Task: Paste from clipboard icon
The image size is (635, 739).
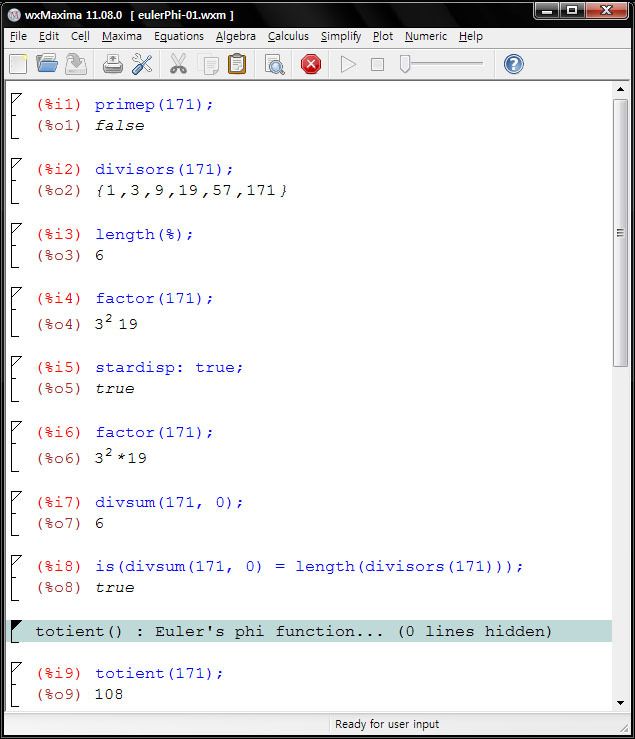Action: [237, 64]
